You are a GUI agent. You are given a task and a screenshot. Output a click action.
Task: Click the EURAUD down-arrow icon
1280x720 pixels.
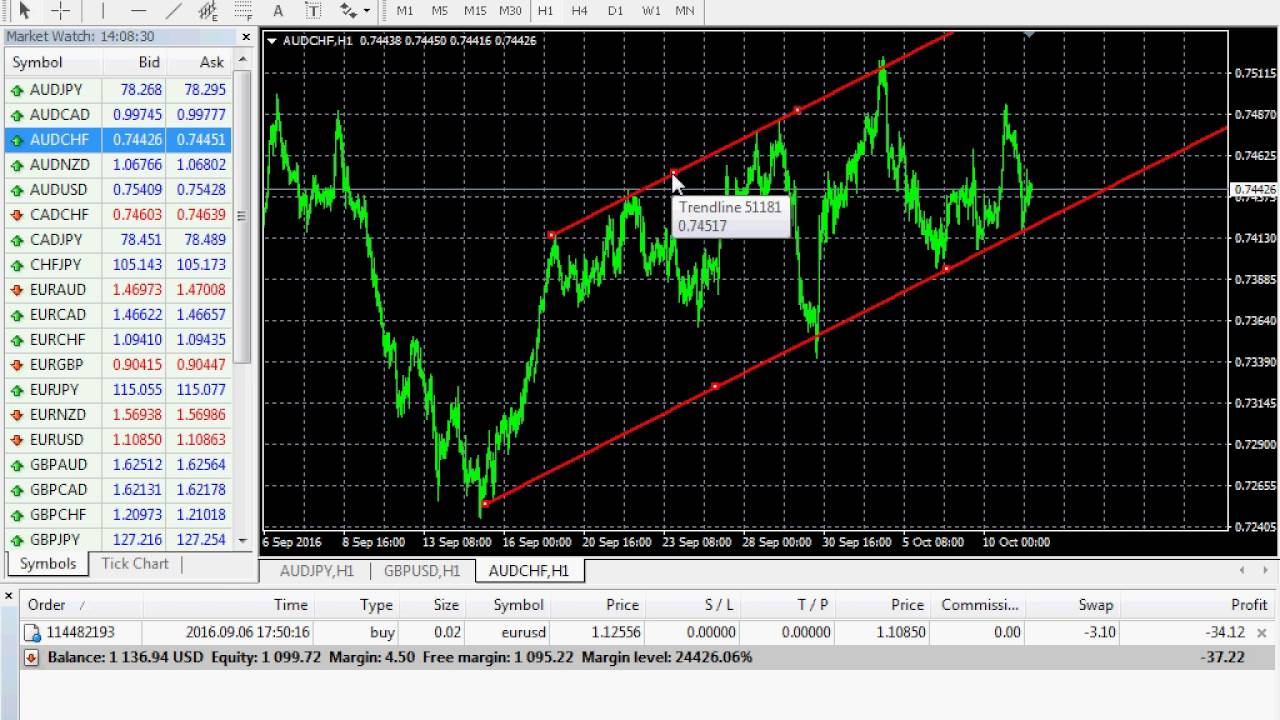coord(17,290)
